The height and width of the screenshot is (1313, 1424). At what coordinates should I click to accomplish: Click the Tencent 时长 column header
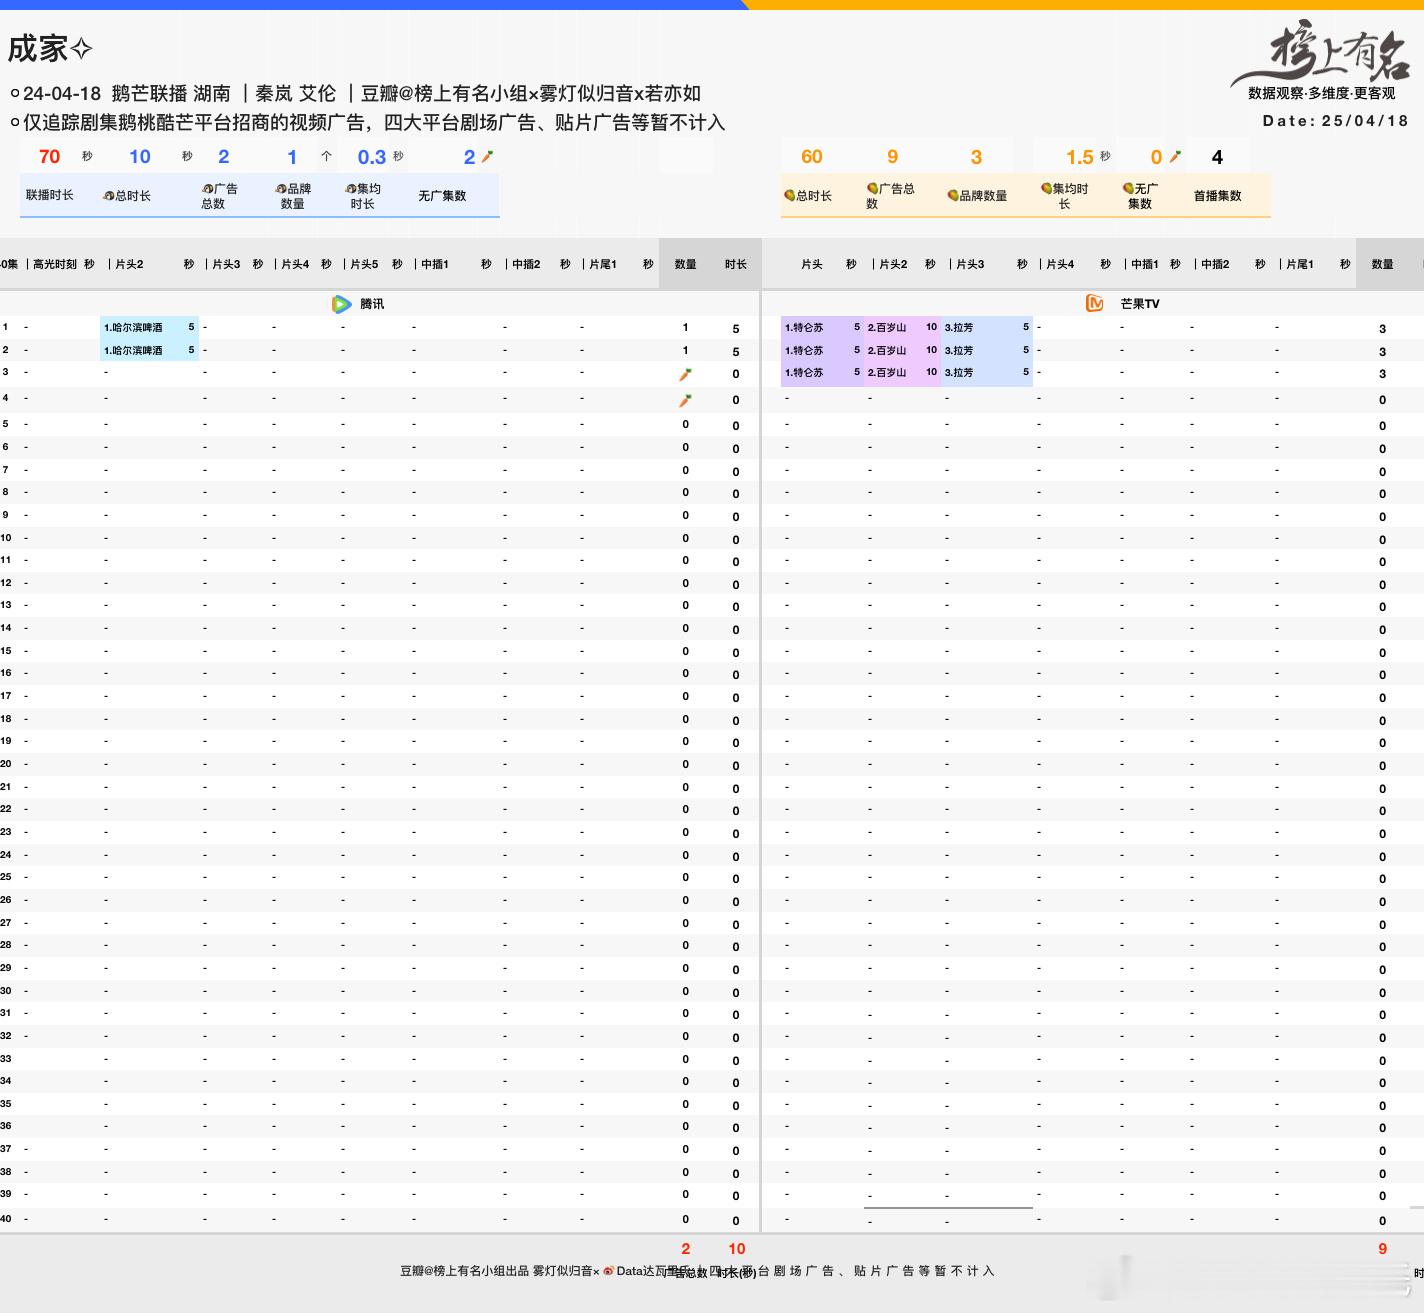[x=736, y=264]
